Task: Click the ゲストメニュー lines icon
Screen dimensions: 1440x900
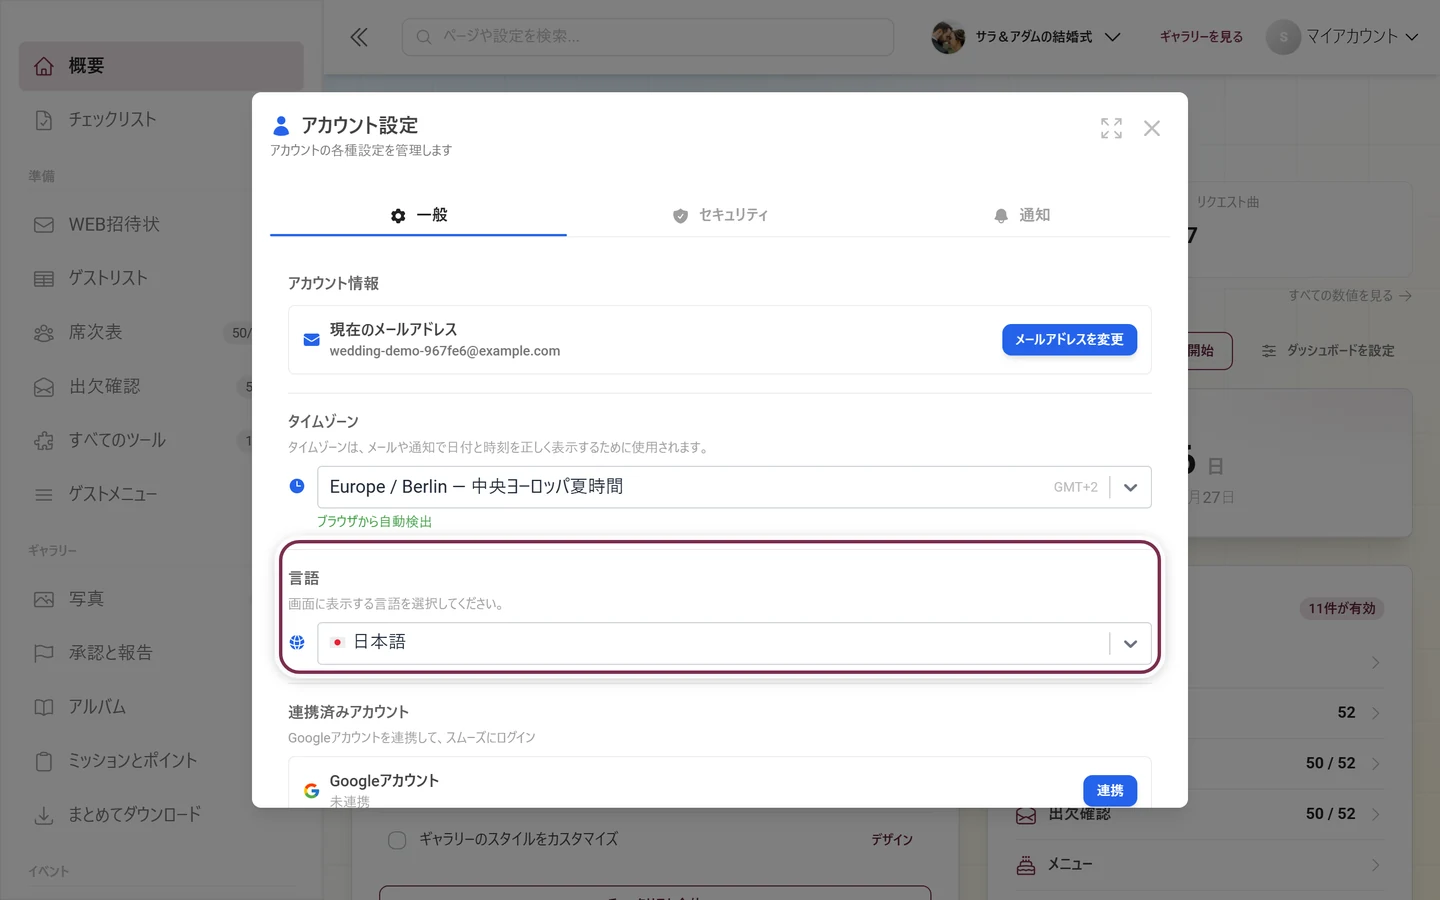Action: pos(44,495)
